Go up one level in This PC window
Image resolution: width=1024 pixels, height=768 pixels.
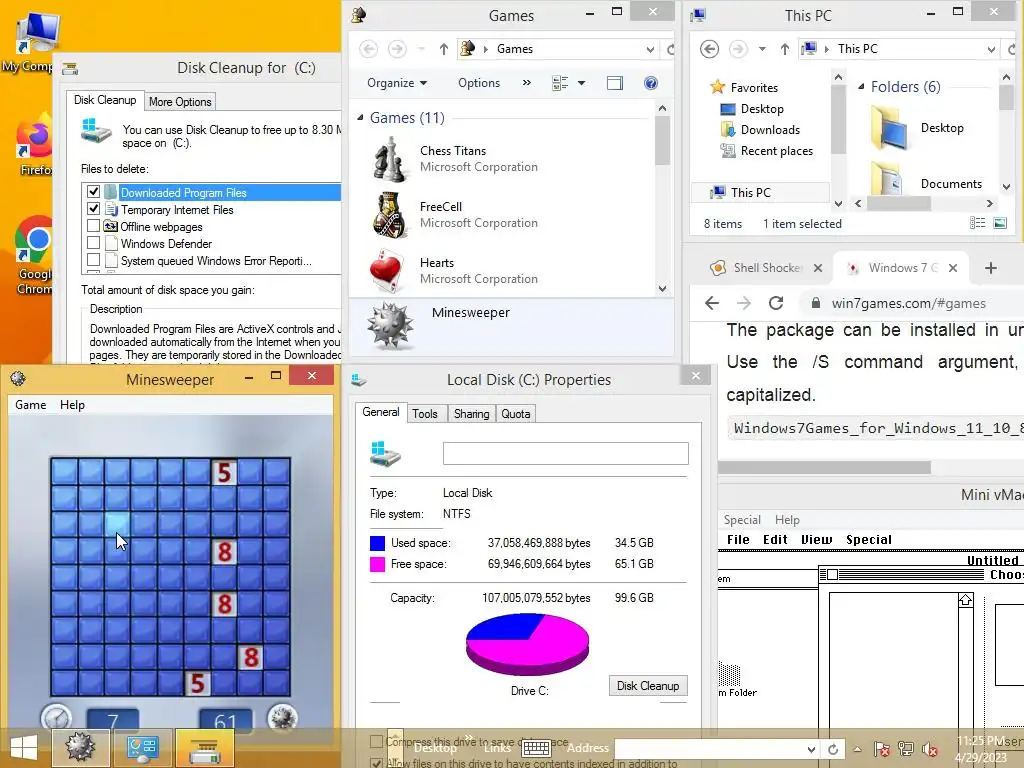tap(784, 49)
